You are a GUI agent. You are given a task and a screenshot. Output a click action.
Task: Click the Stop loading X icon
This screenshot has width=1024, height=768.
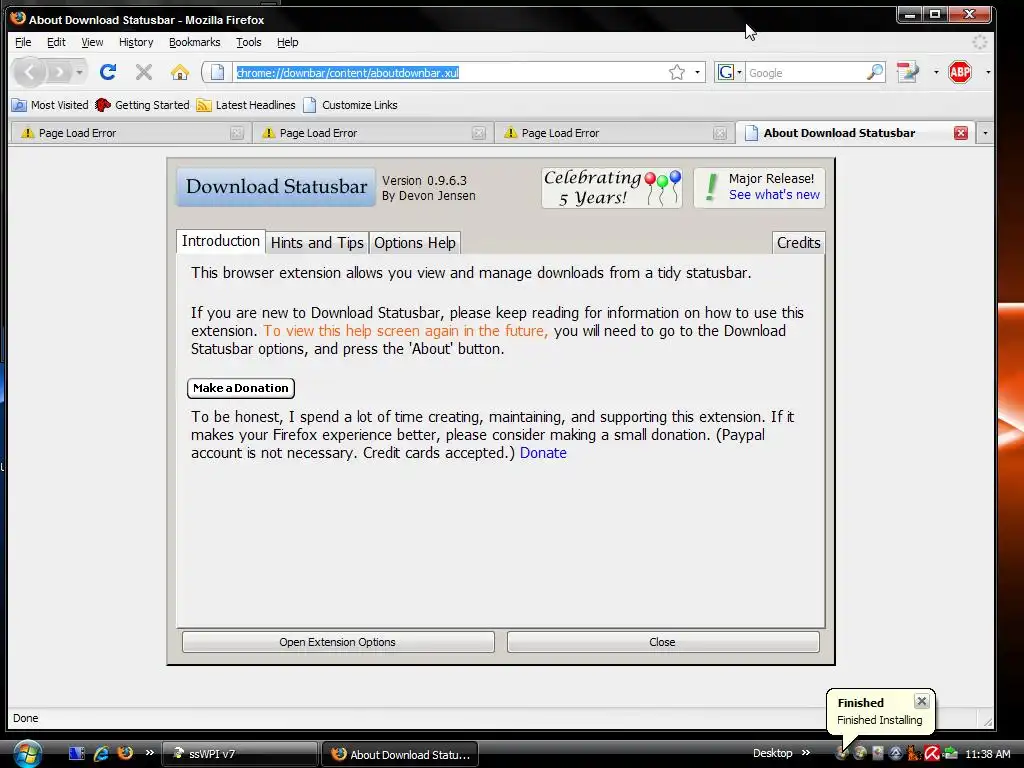click(144, 72)
